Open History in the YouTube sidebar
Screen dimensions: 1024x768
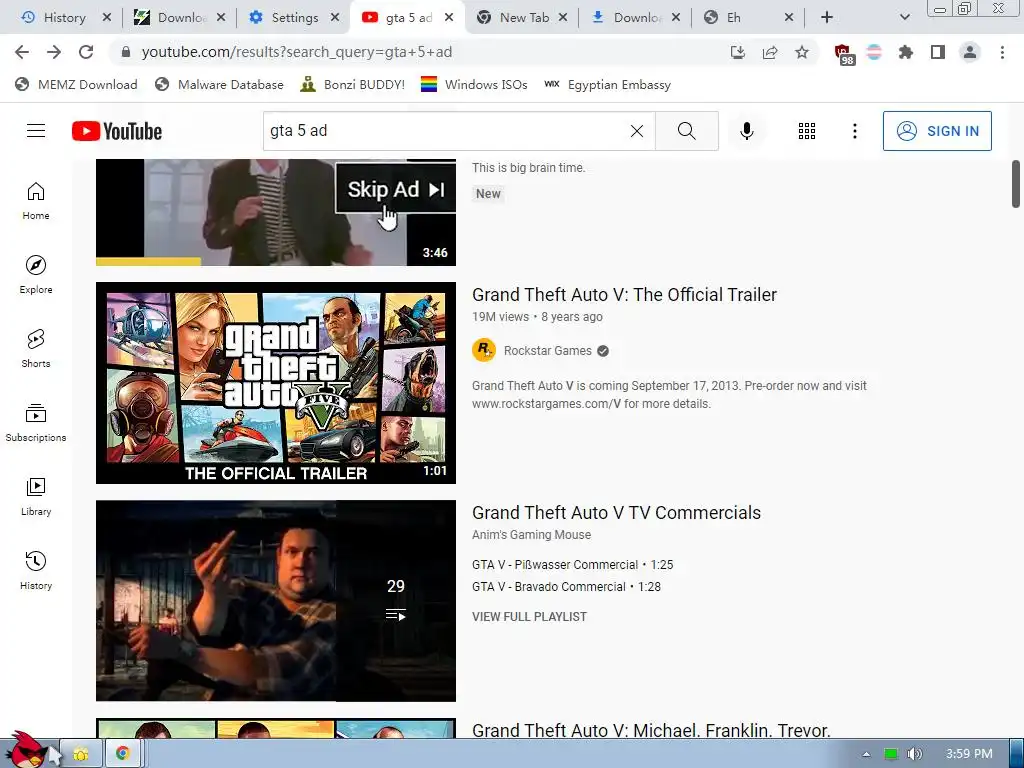point(36,571)
